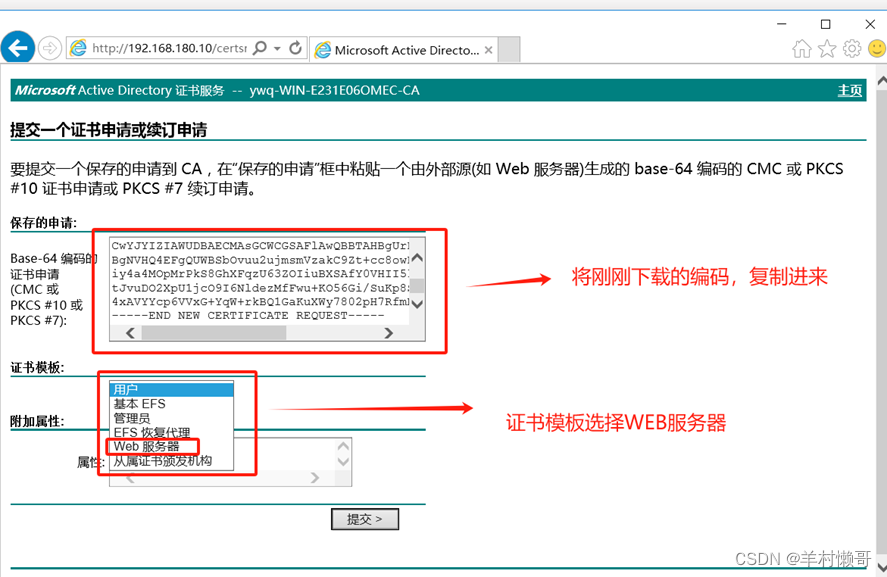This screenshot has height=577, width=887.
Task: Select 用户 in the certificate template list
Action: [128, 388]
